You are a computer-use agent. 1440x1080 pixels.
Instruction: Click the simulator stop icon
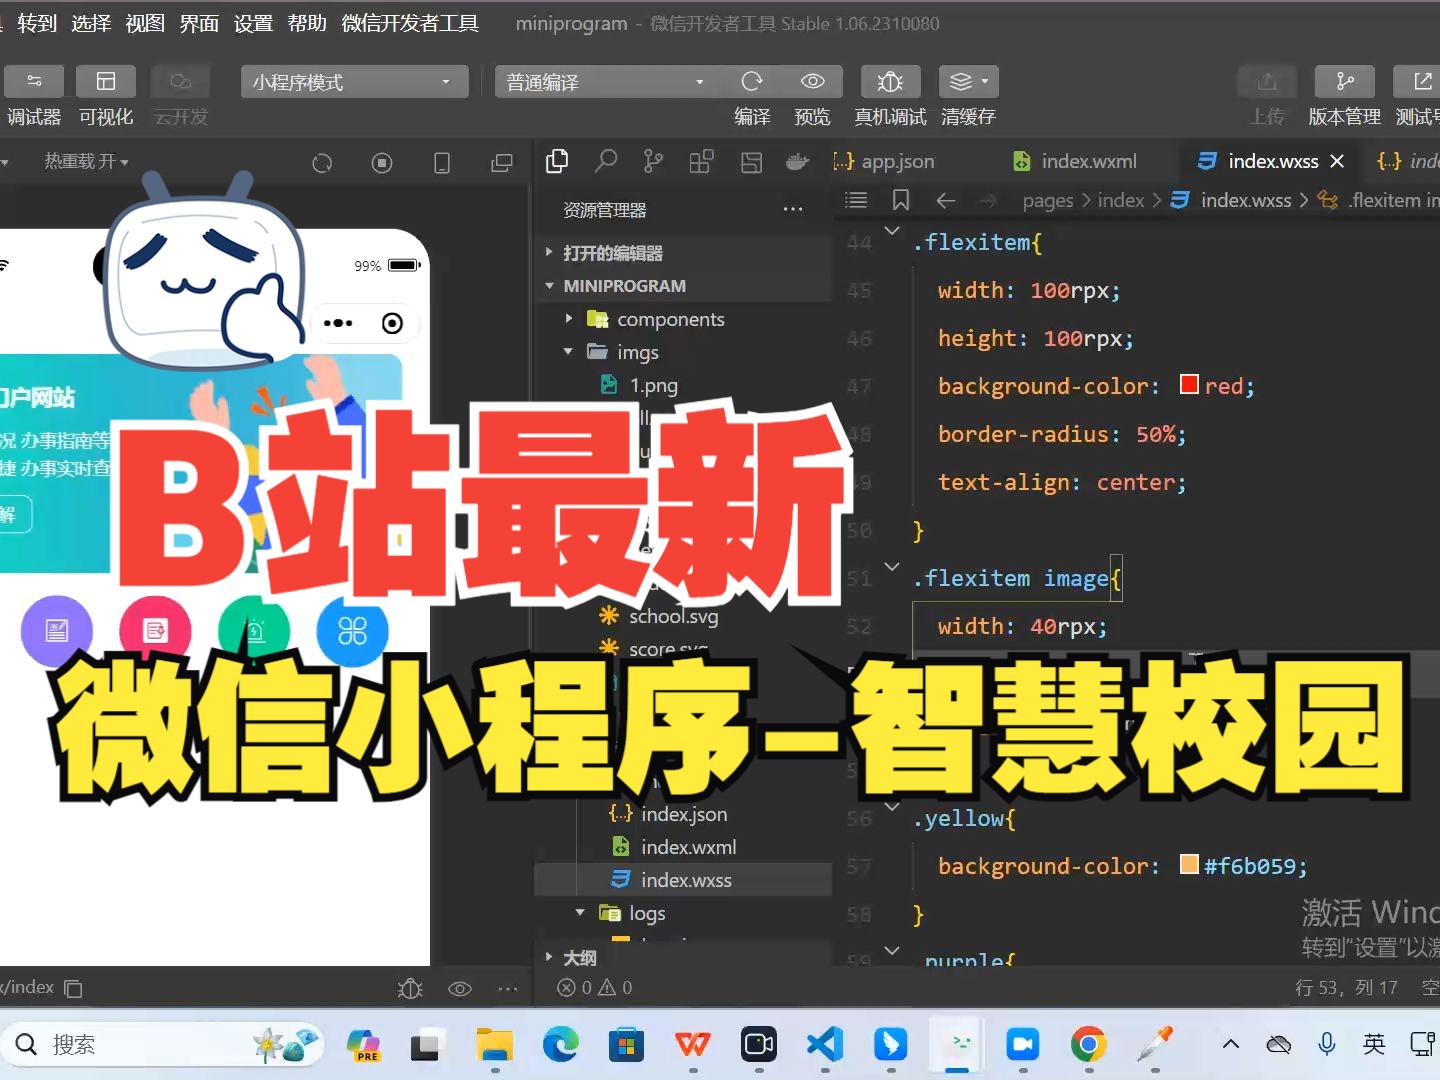382,162
